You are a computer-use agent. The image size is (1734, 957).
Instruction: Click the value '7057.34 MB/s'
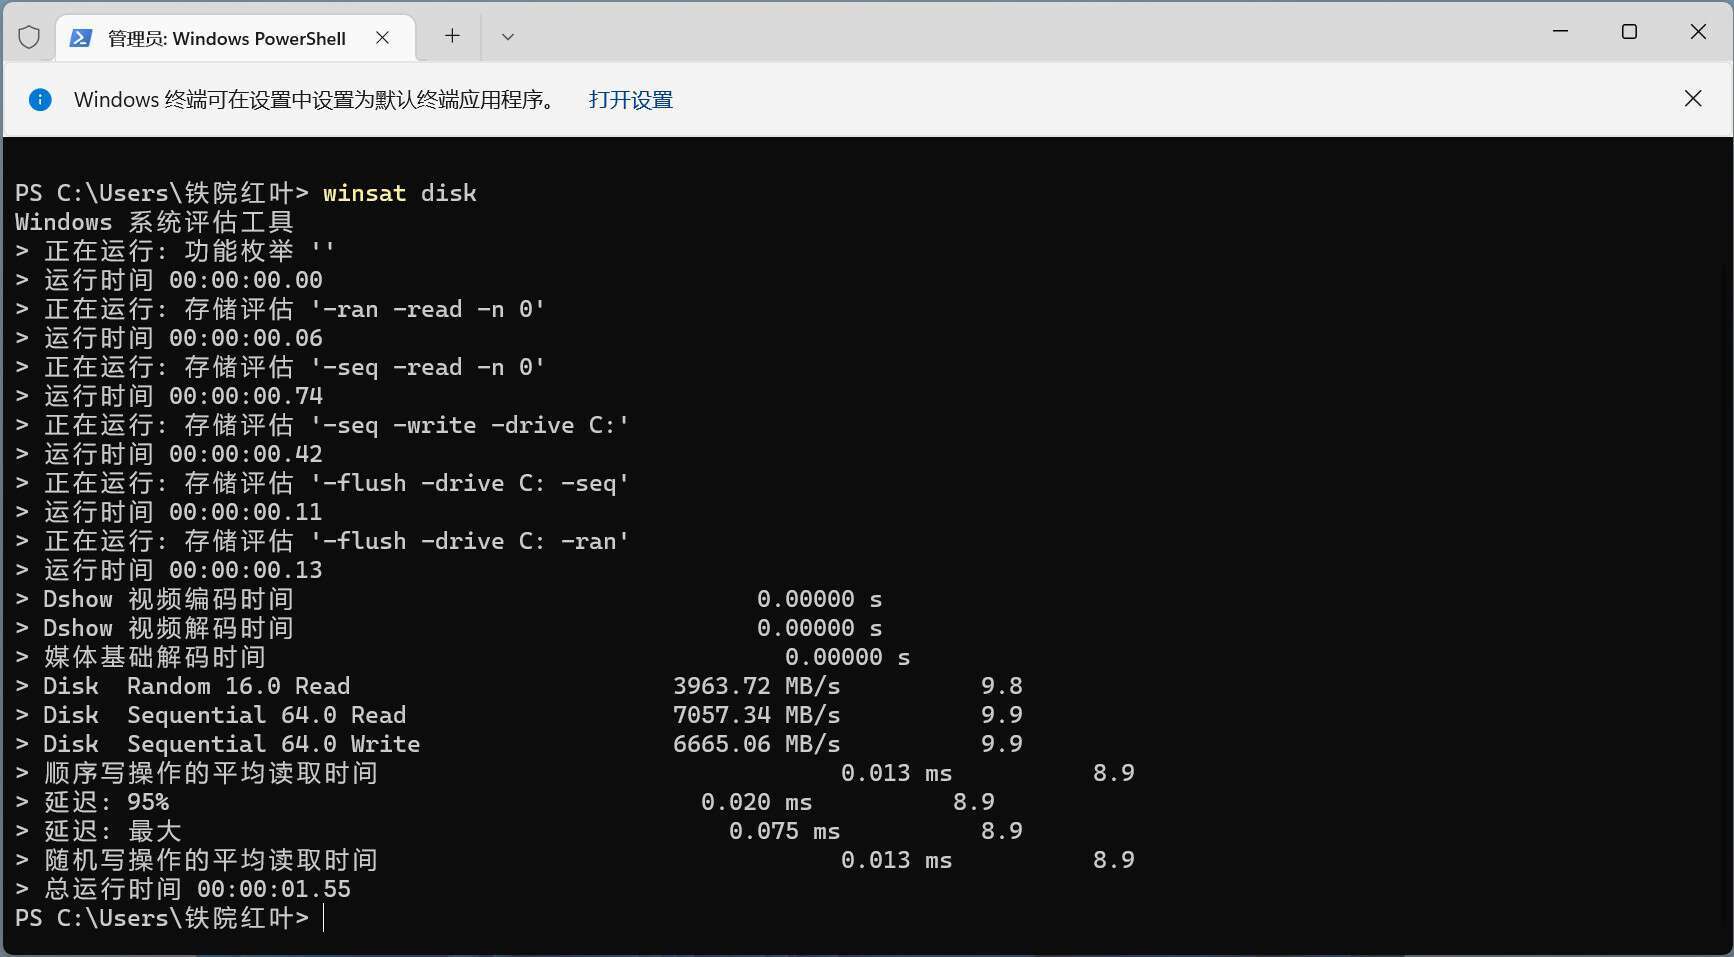pyautogui.click(x=756, y=715)
